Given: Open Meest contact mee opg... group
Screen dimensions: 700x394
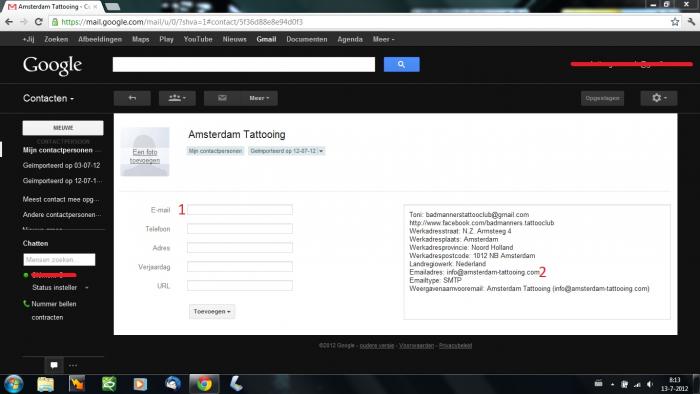Looking at the screenshot, I should 61,199.
